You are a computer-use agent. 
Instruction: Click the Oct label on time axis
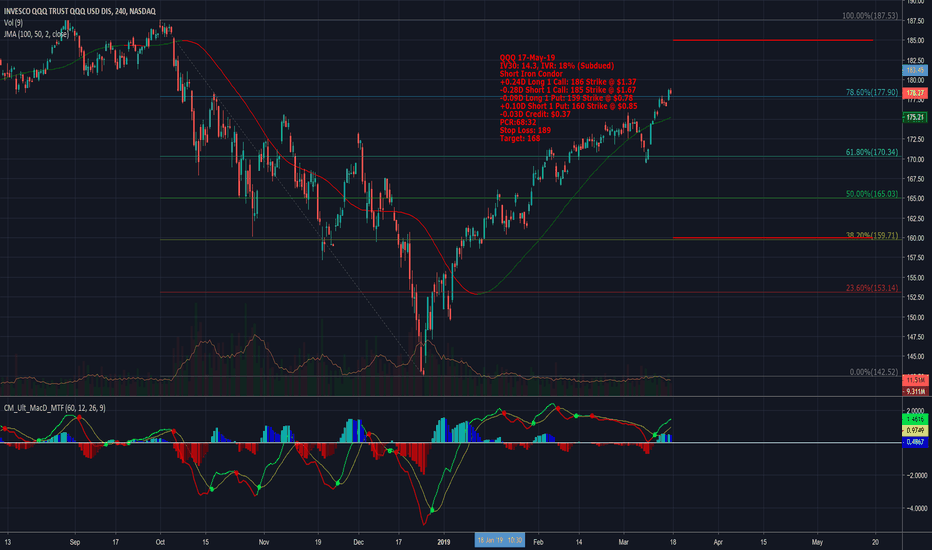point(160,542)
